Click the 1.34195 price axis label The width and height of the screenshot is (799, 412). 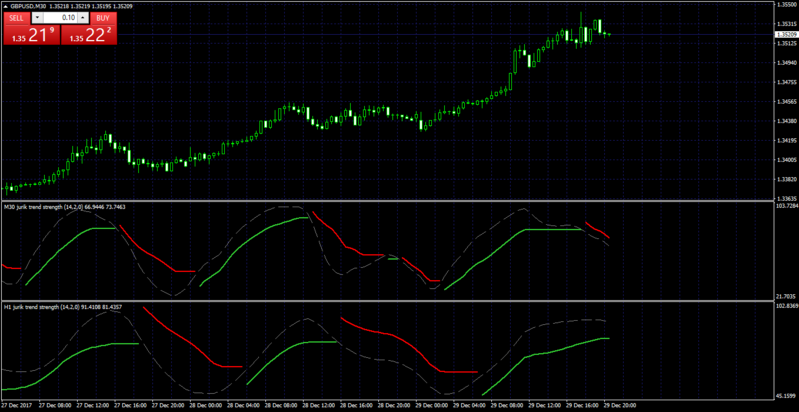click(785, 140)
